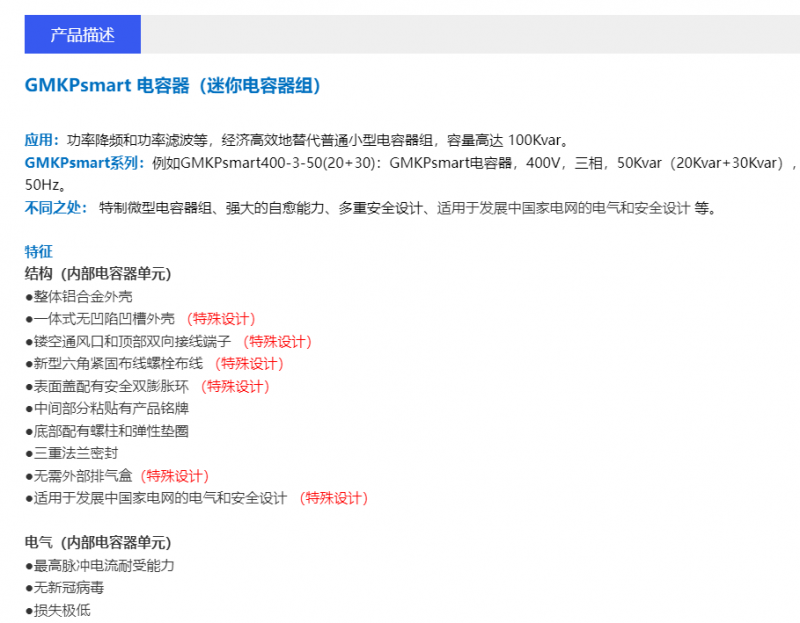The height and width of the screenshot is (623, 800).
Task: Open the 产品描述 tab
Action: click(83, 34)
